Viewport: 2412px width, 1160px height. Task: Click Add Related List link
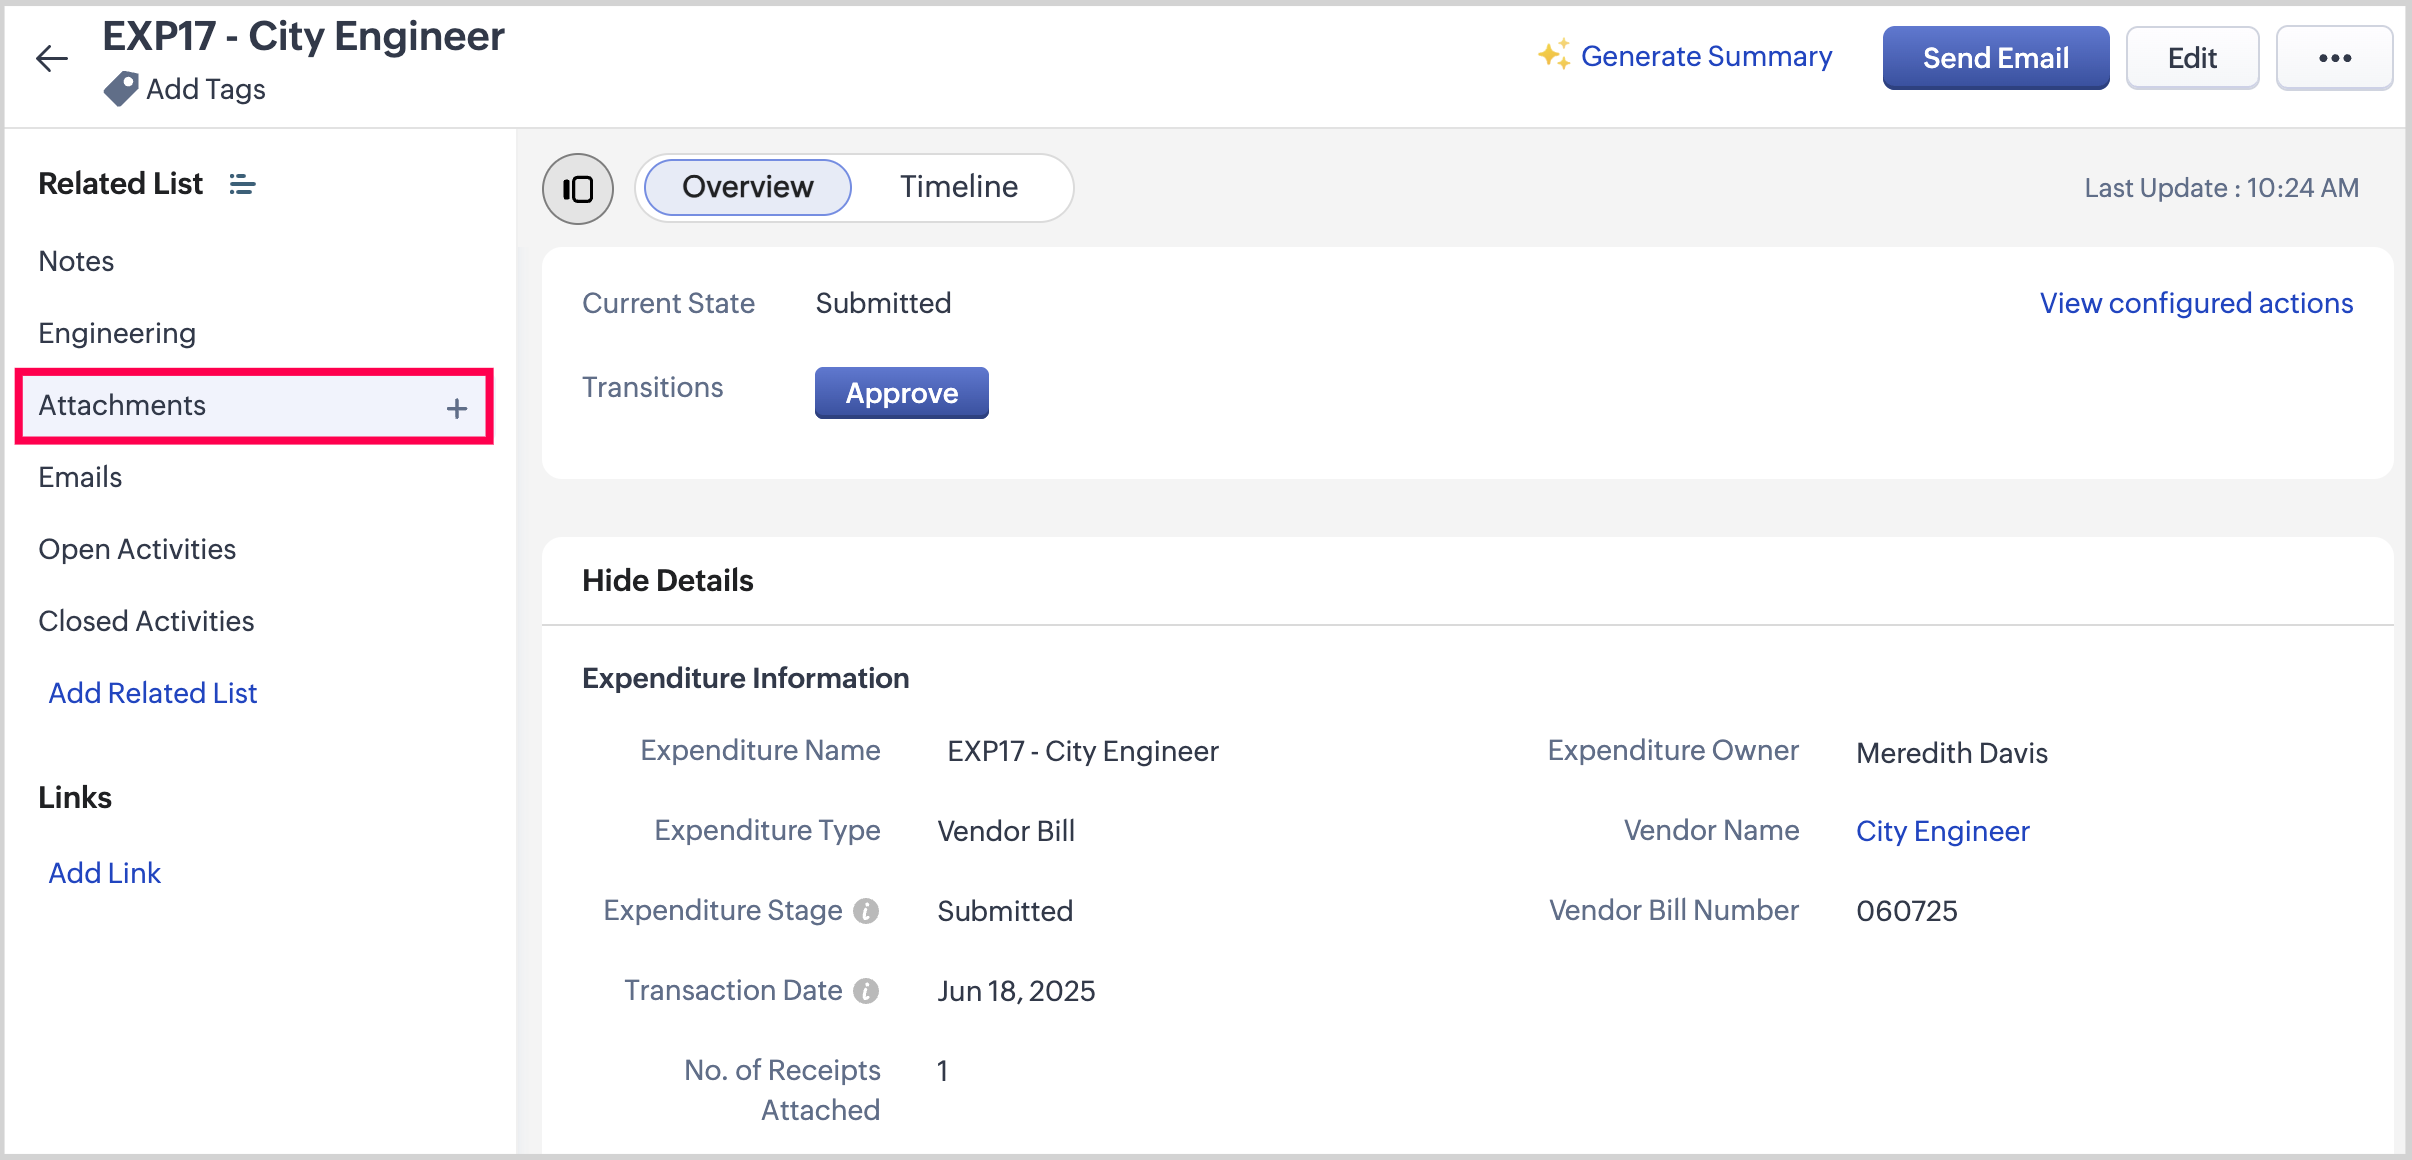click(x=153, y=693)
